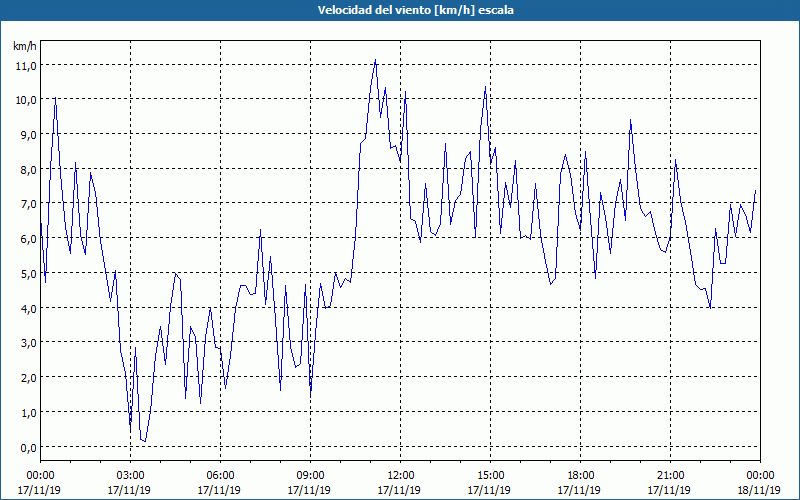Click the '00:00' label above 18/11/19
800x500 pixels.
(760, 476)
